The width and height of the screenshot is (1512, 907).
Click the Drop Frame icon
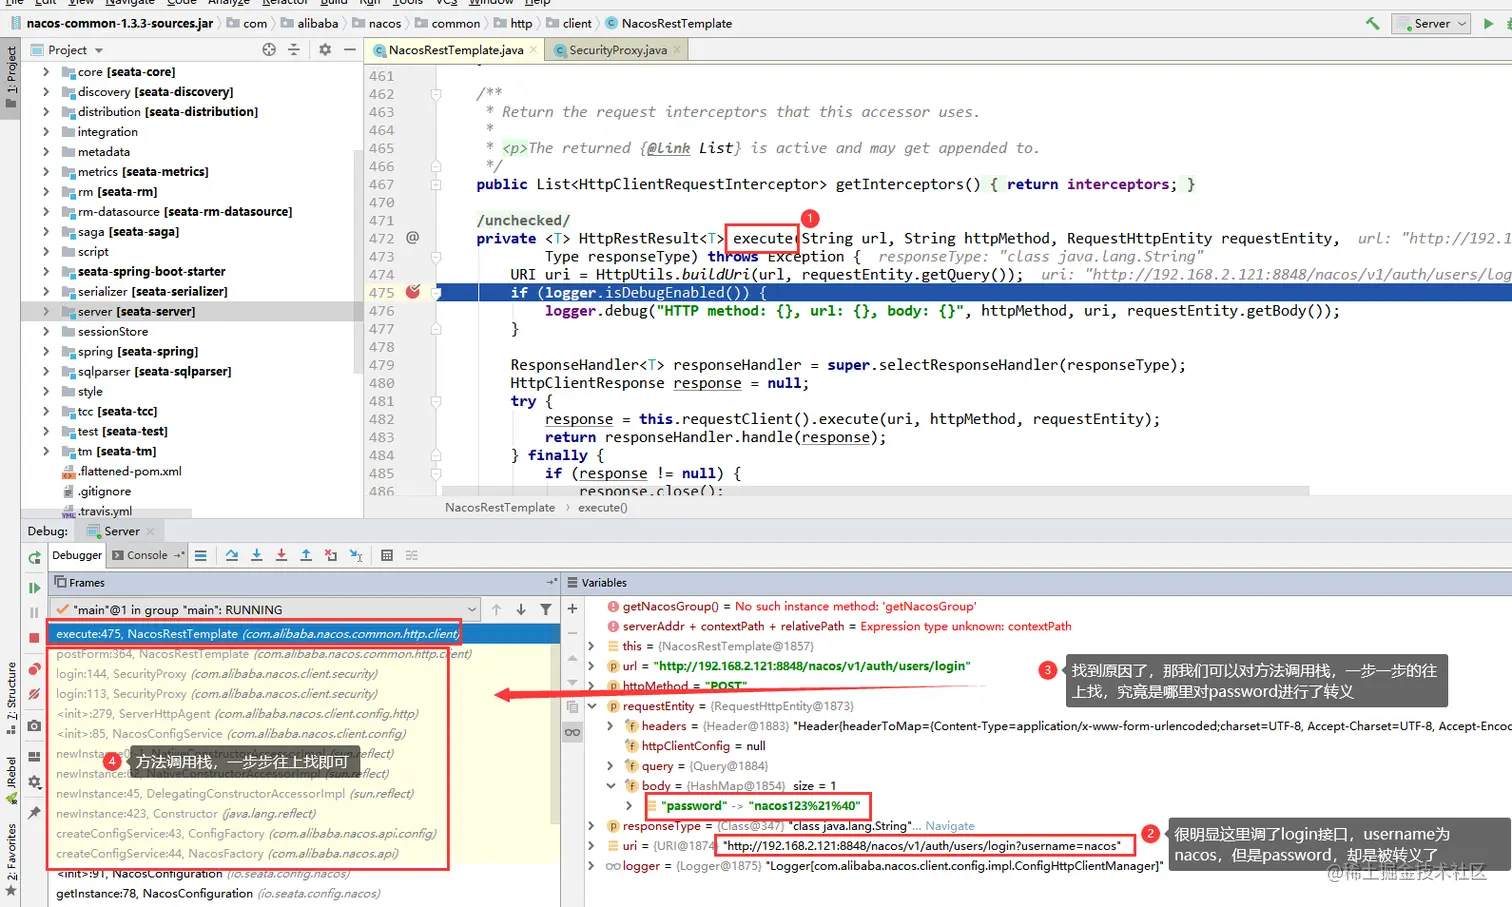pyautogui.click(x=331, y=555)
